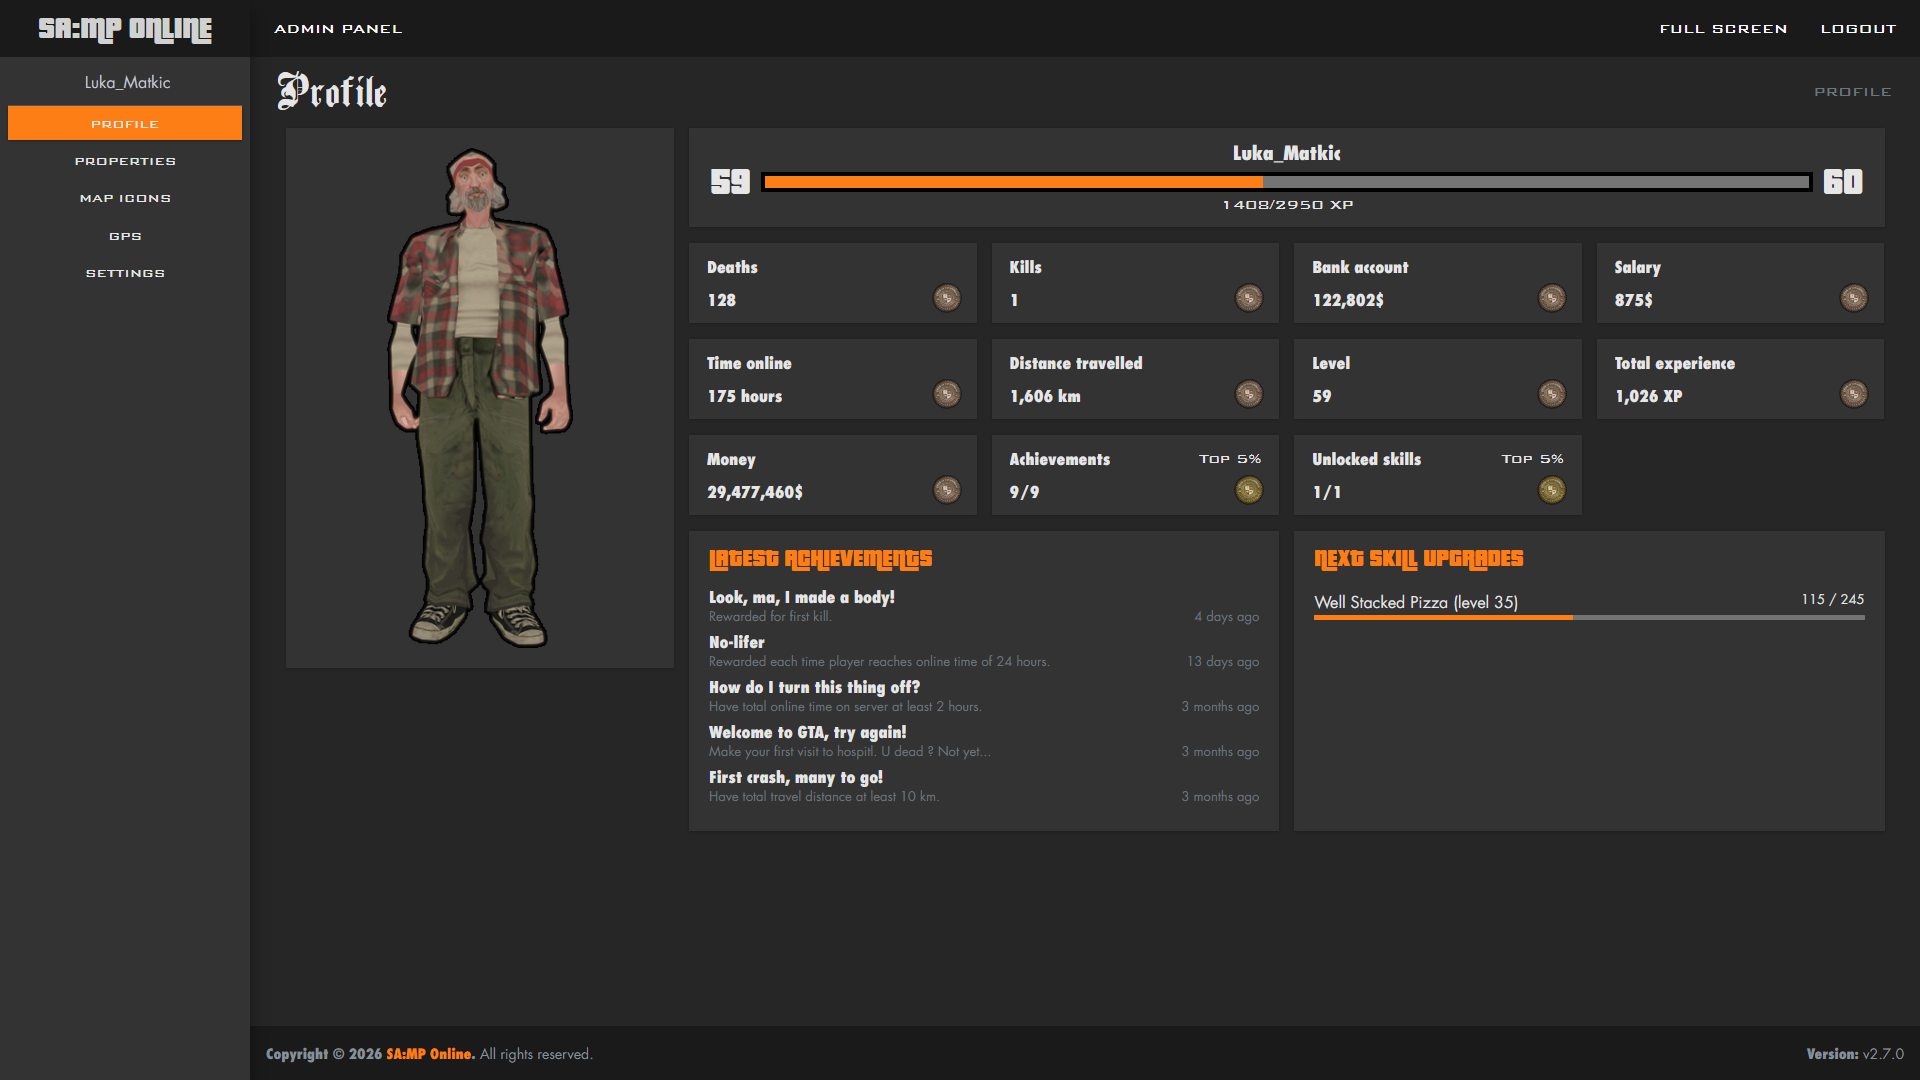Click the SA:MP Online logo
The height and width of the screenshot is (1080, 1920).
125,29
